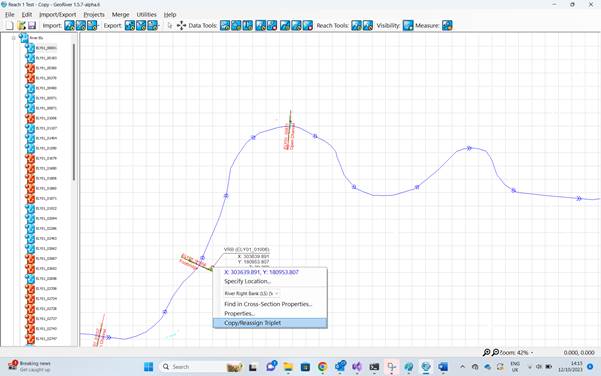Screen dimensions: 601x376
Task: Choose Properties... in the context menu
Action: [270, 314]
